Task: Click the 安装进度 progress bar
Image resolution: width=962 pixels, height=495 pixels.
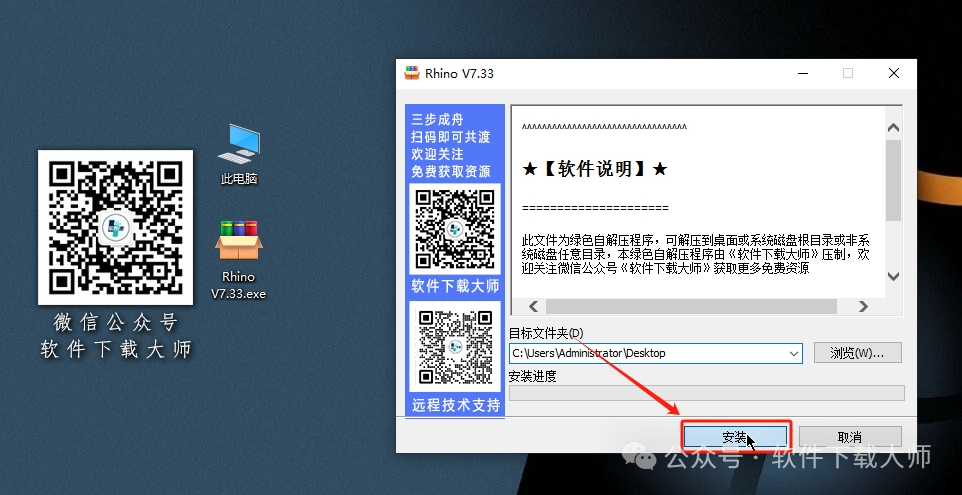Action: pos(707,393)
